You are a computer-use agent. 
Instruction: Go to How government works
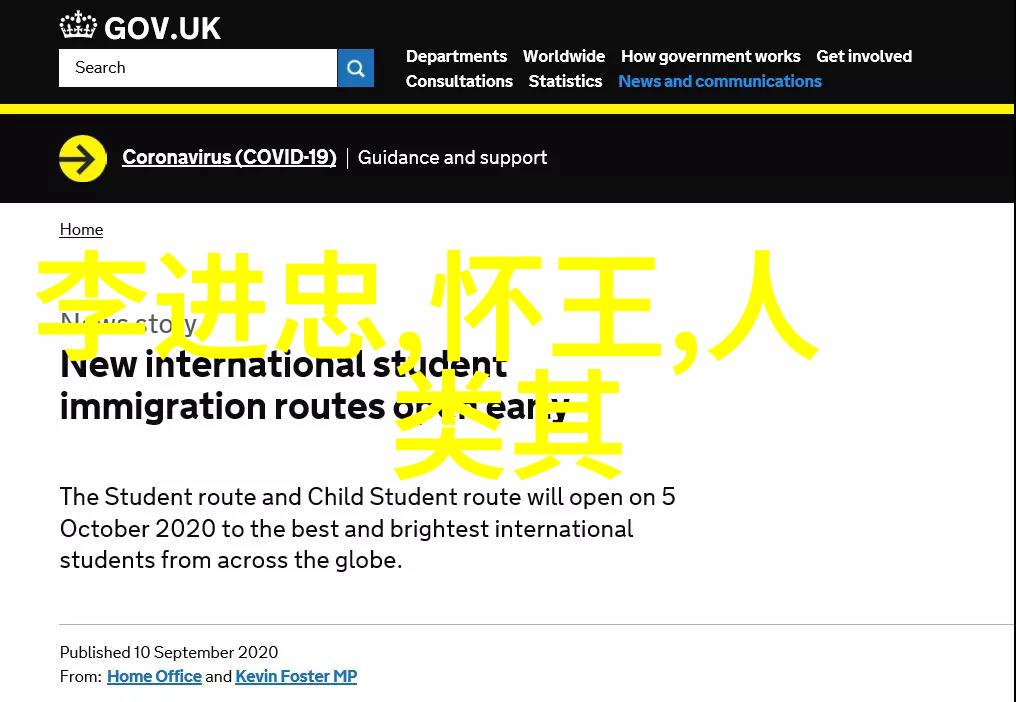[x=710, y=56]
